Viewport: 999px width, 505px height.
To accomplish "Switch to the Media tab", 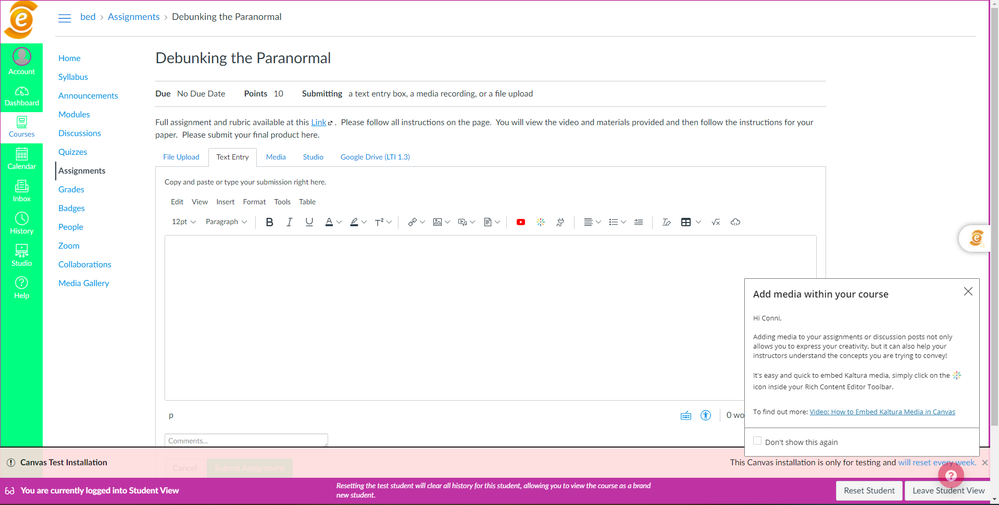I will coord(276,157).
